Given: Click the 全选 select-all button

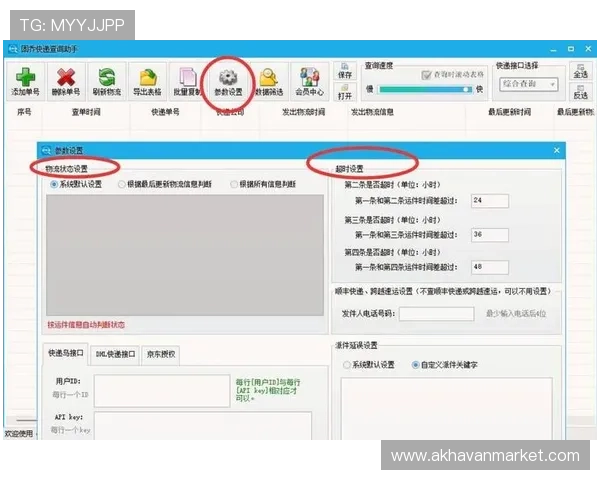Looking at the screenshot, I should tap(580, 71).
